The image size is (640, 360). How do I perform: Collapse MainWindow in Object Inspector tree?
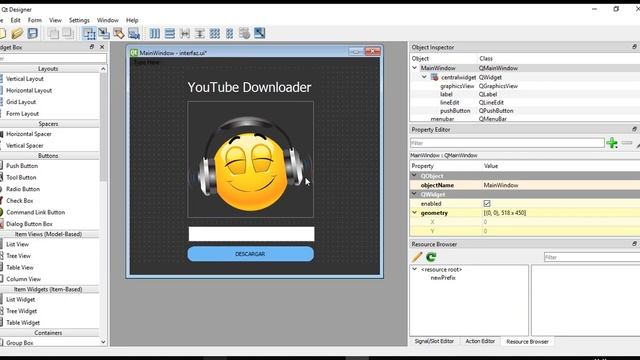coord(415,68)
